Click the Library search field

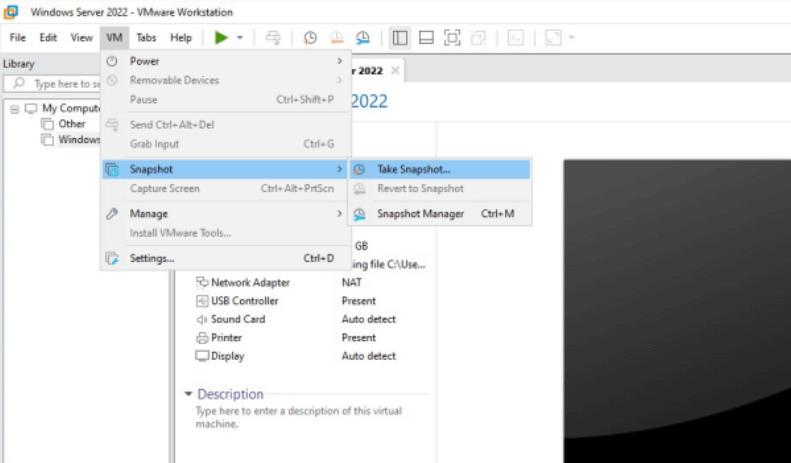[x=53, y=84]
